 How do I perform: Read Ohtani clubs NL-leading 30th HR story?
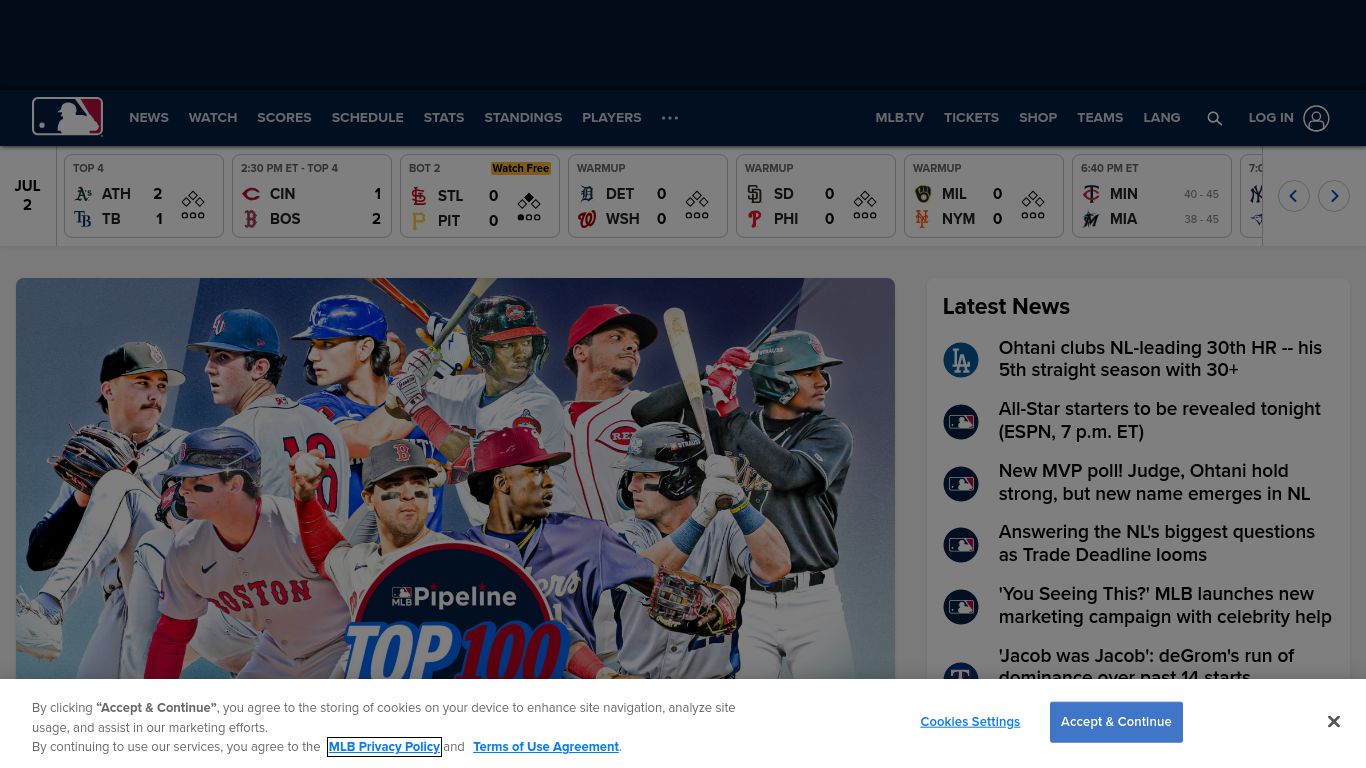(1160, 359)
